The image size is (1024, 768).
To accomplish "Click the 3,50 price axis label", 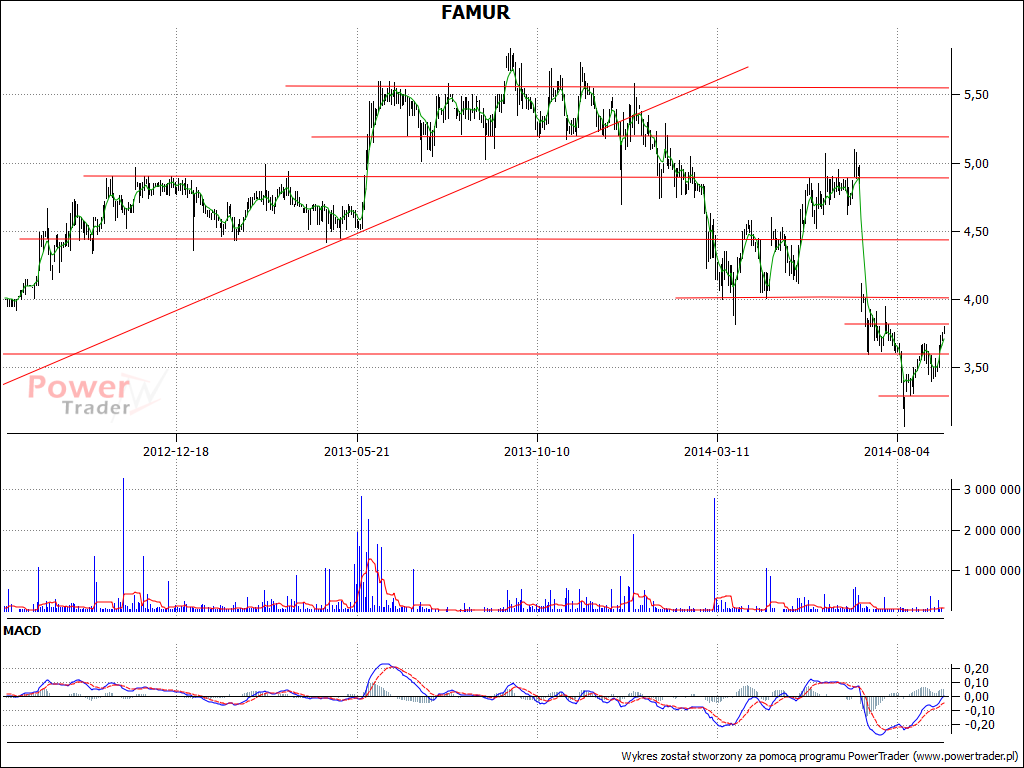I will [x=976, y=368].
